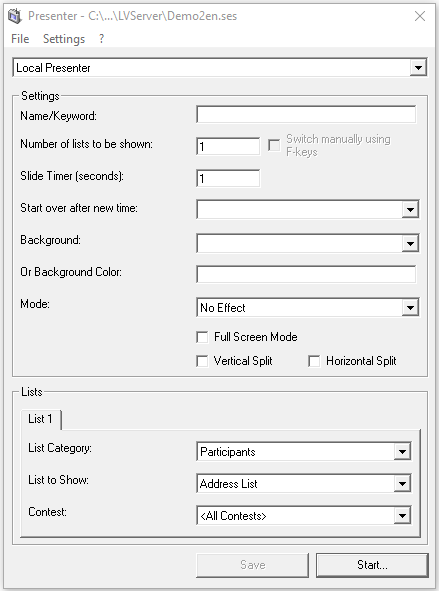Viewport: 439px width, 591px height.
Task: Click the Slide Timer seconds field
Action: [228, 178]
